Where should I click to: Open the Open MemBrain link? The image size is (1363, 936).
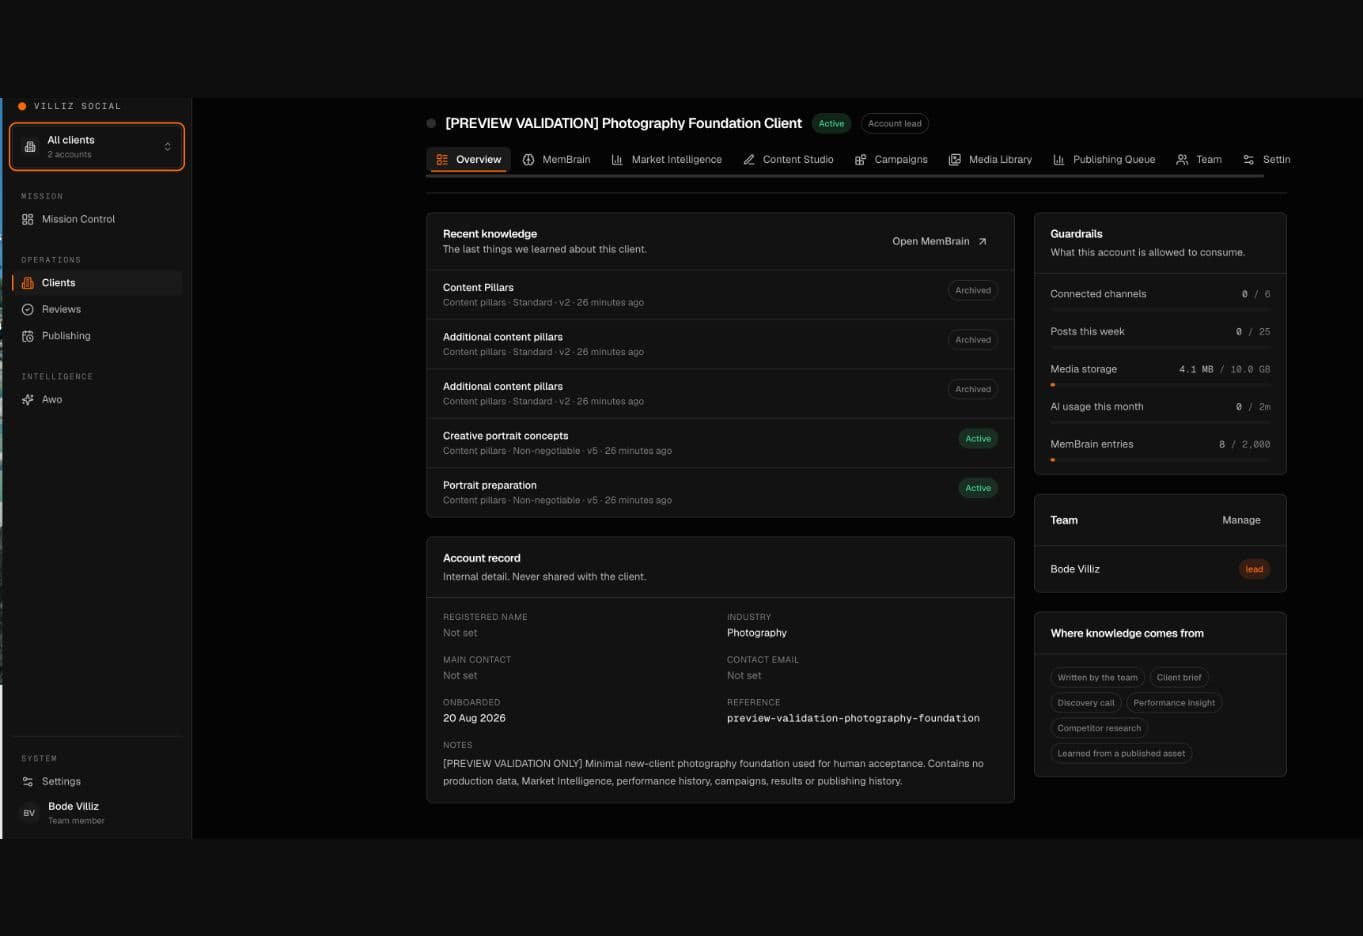click(x=940, y=241)
